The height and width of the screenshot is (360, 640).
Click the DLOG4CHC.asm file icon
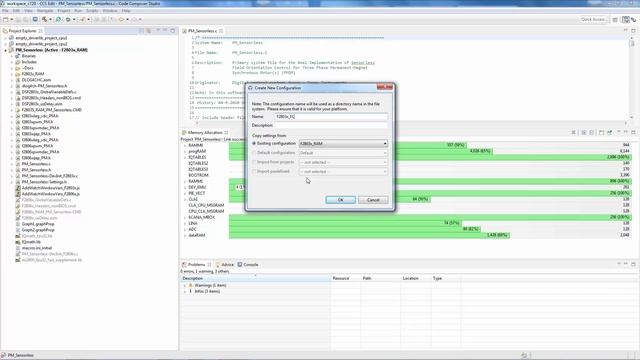coord(18,80)
